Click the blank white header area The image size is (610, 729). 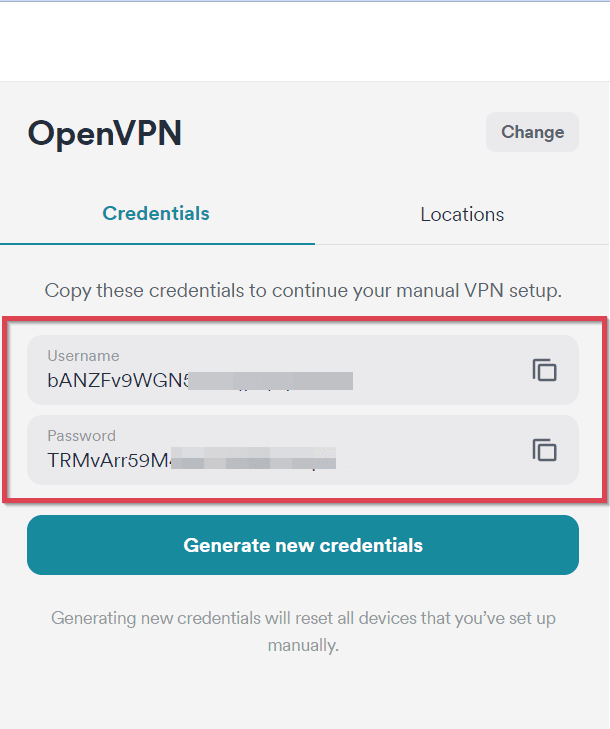coord(303,42)
